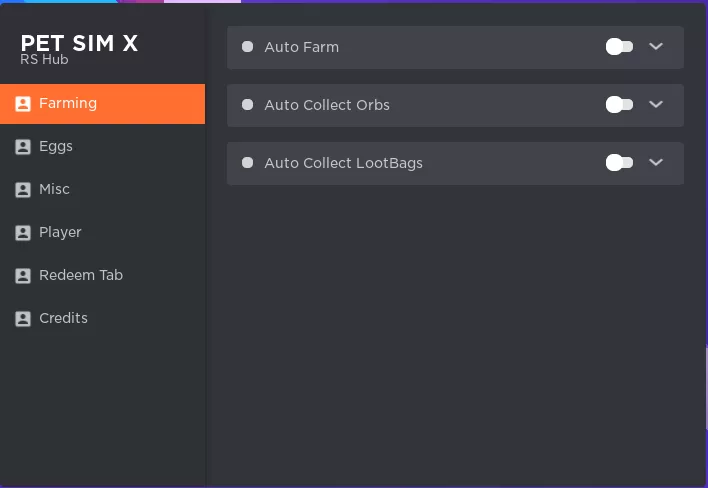Toggle Auto Collect LootBags on
708x488 pixels.
click(x=619, y=163)
